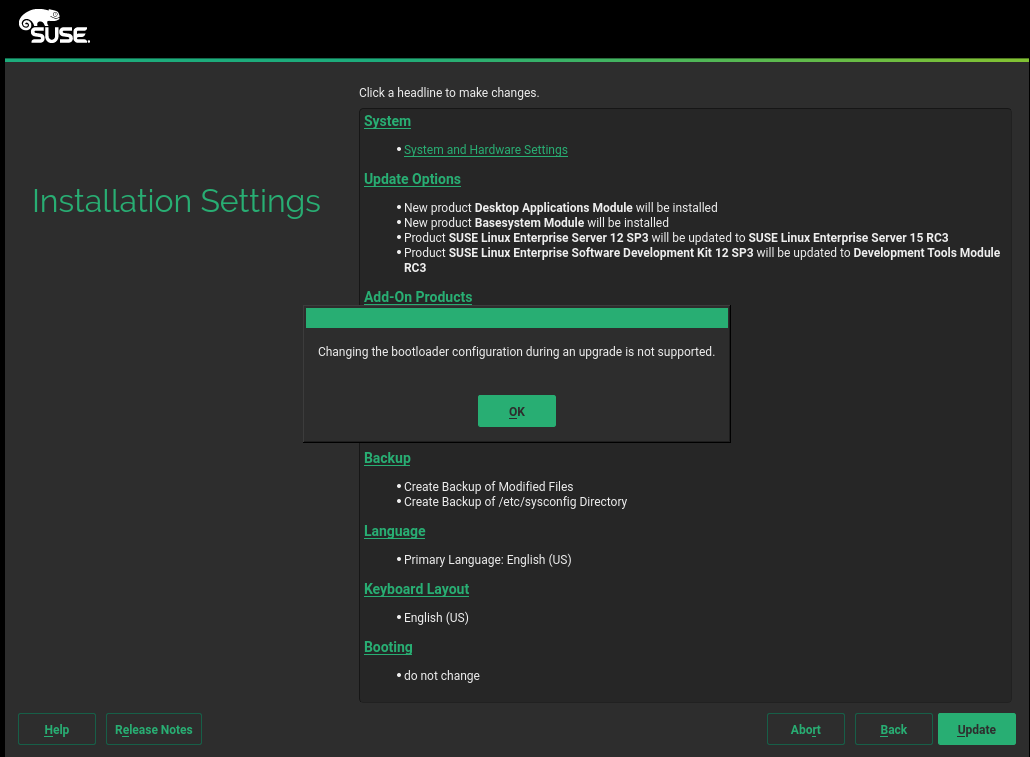
Task: Click the bootloader not supported message text
Action: tap(516, 352)
